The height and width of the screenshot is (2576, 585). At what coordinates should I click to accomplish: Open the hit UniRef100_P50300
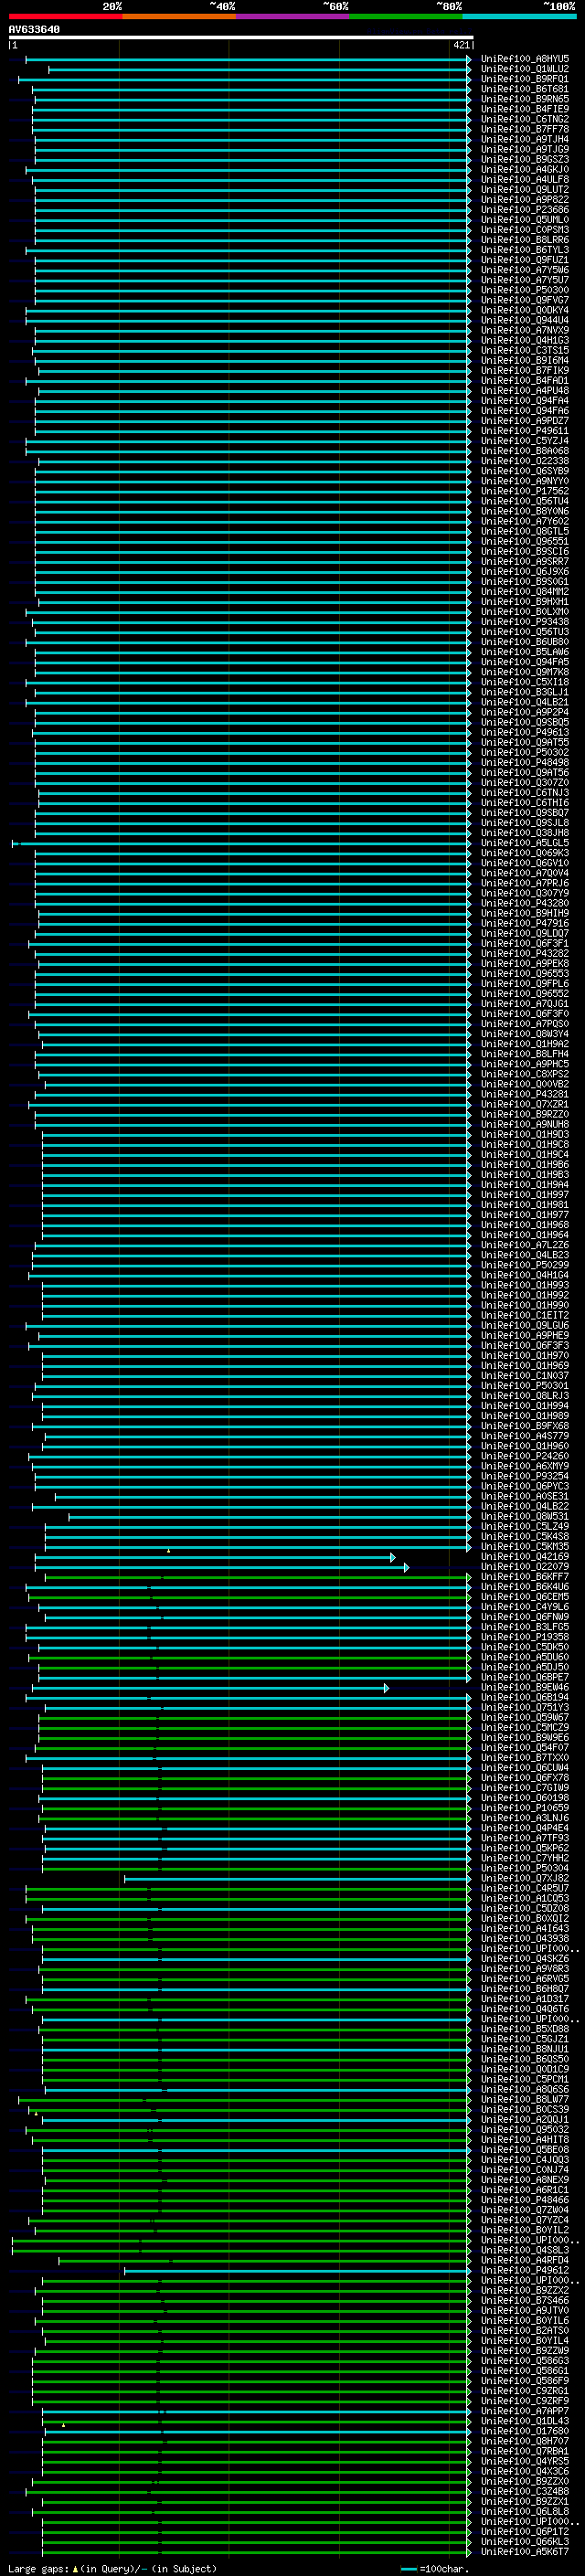pos(524,290)
